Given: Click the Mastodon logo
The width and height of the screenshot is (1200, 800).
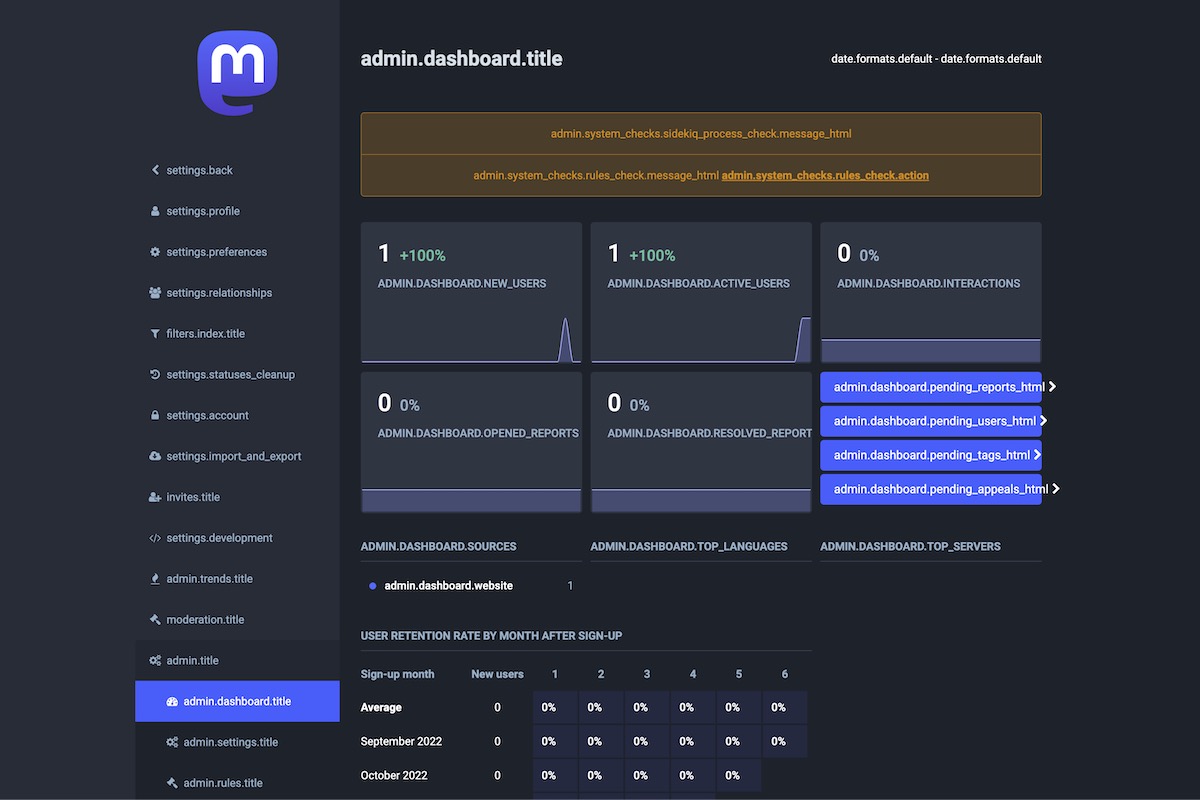Looking at the screenshot, I should point(237,73).
